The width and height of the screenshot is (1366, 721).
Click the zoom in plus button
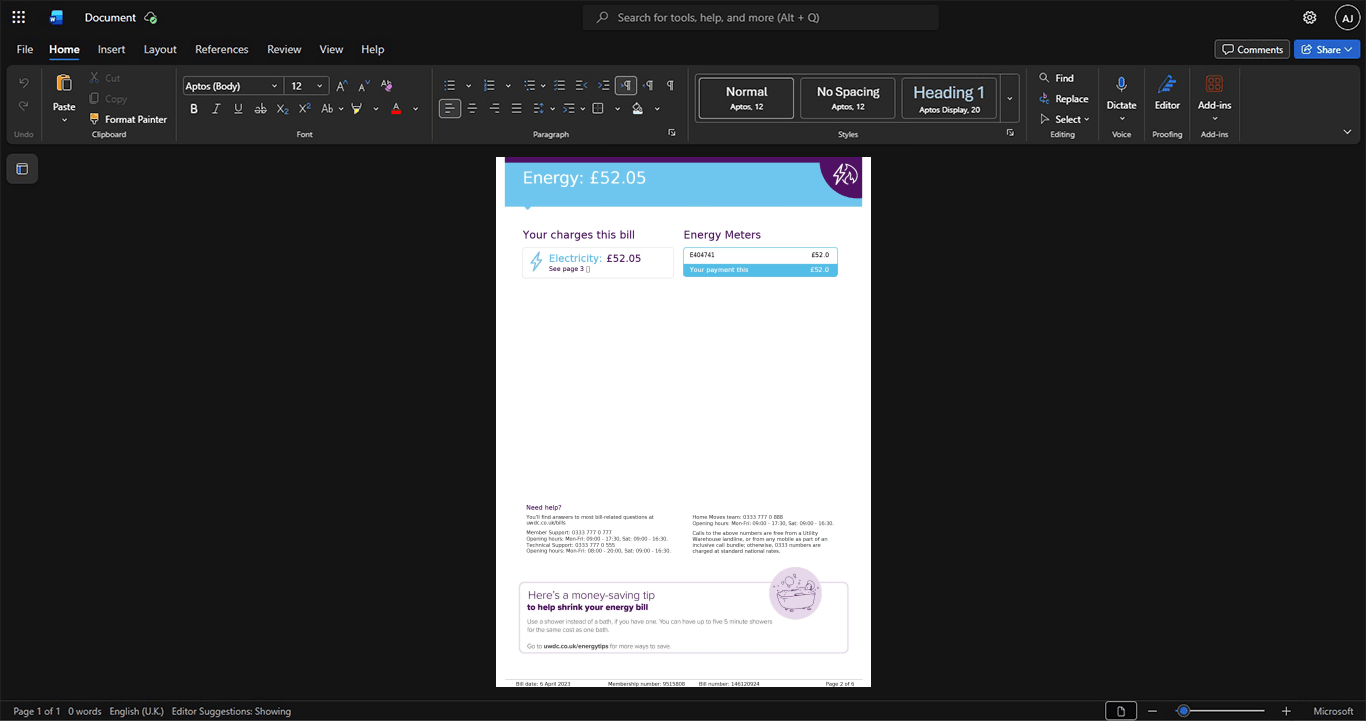pos(1286,711)
